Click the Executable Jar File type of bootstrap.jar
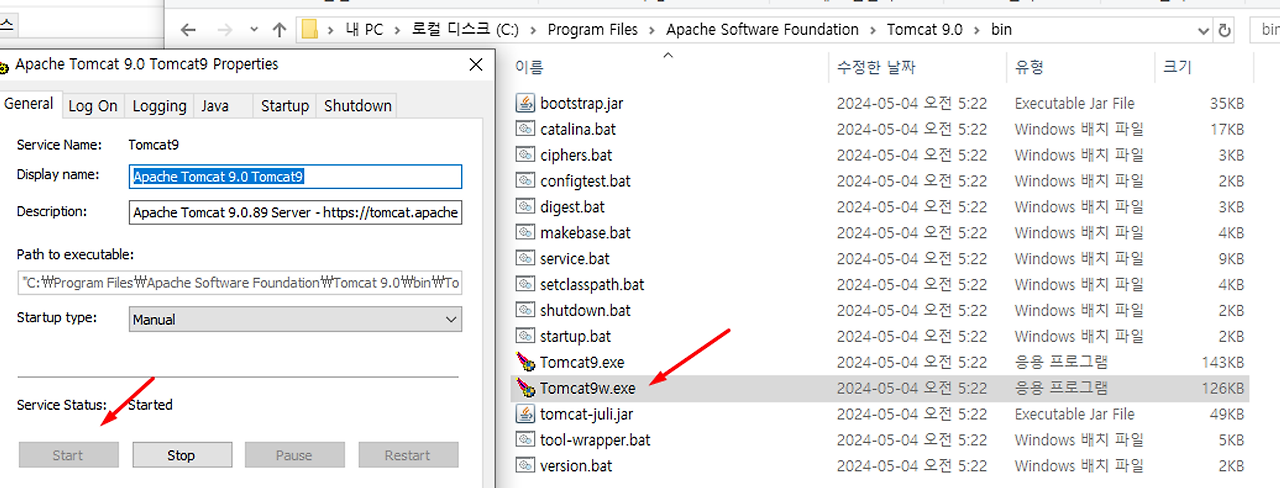This screenshot has height=488, width=1280. [x=1074, y=103]
